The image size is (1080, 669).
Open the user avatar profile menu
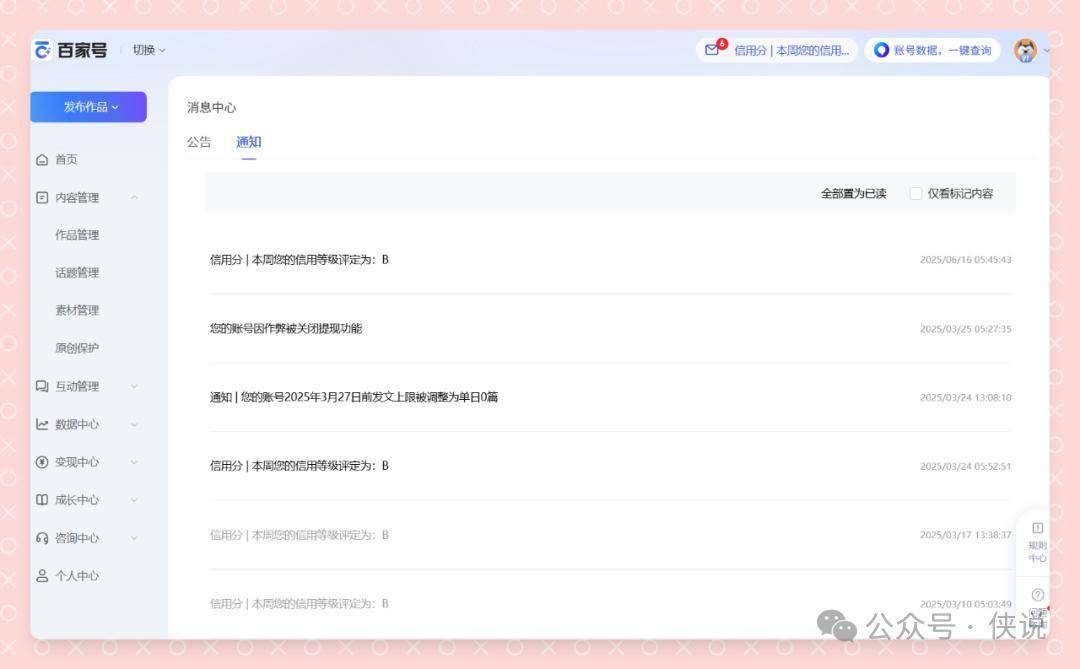click(1025, 50)
